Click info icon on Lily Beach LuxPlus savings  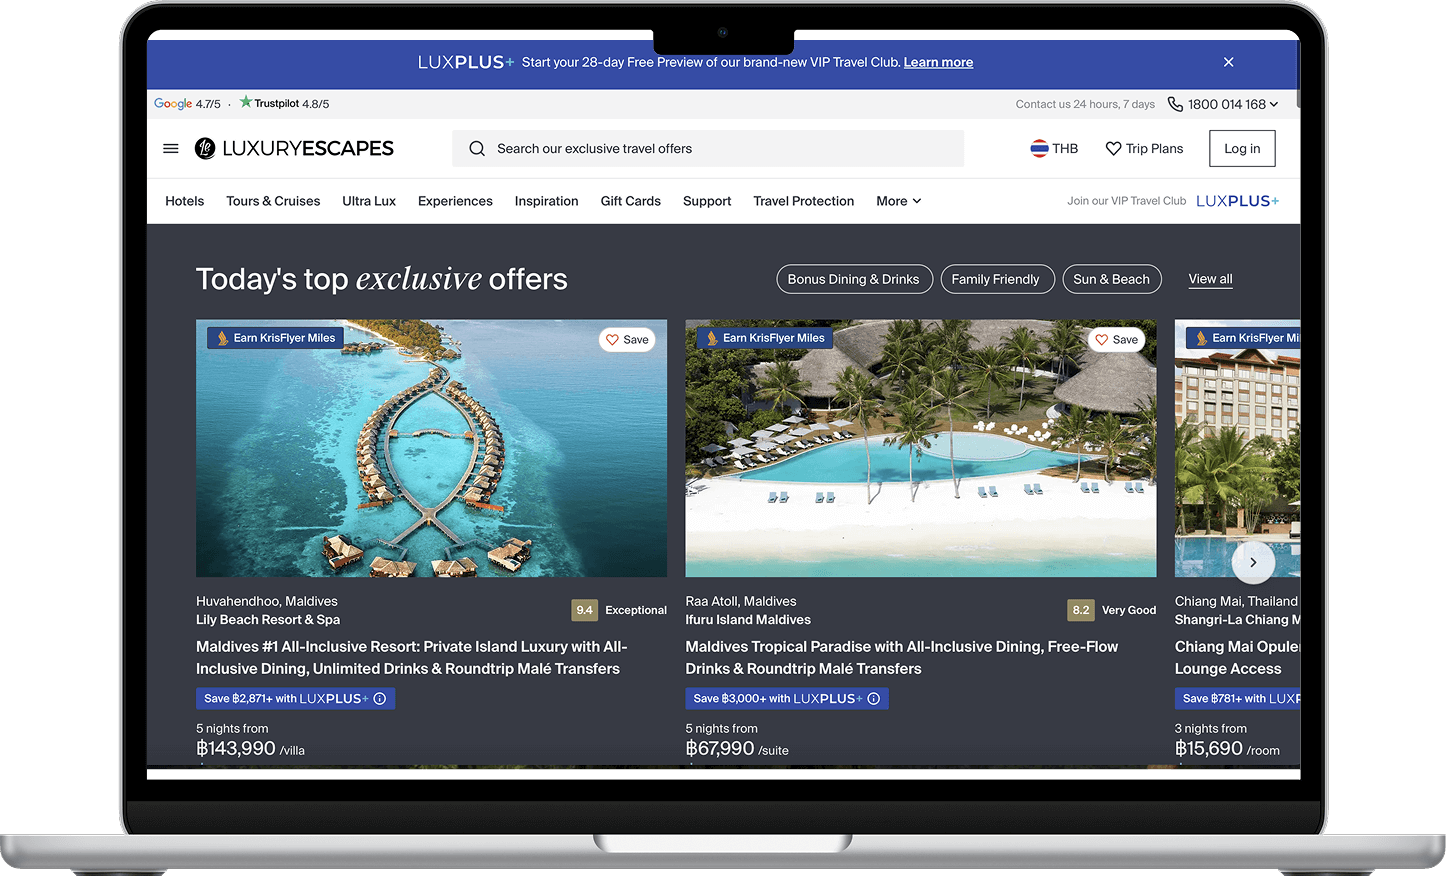(x=380, y=698)
